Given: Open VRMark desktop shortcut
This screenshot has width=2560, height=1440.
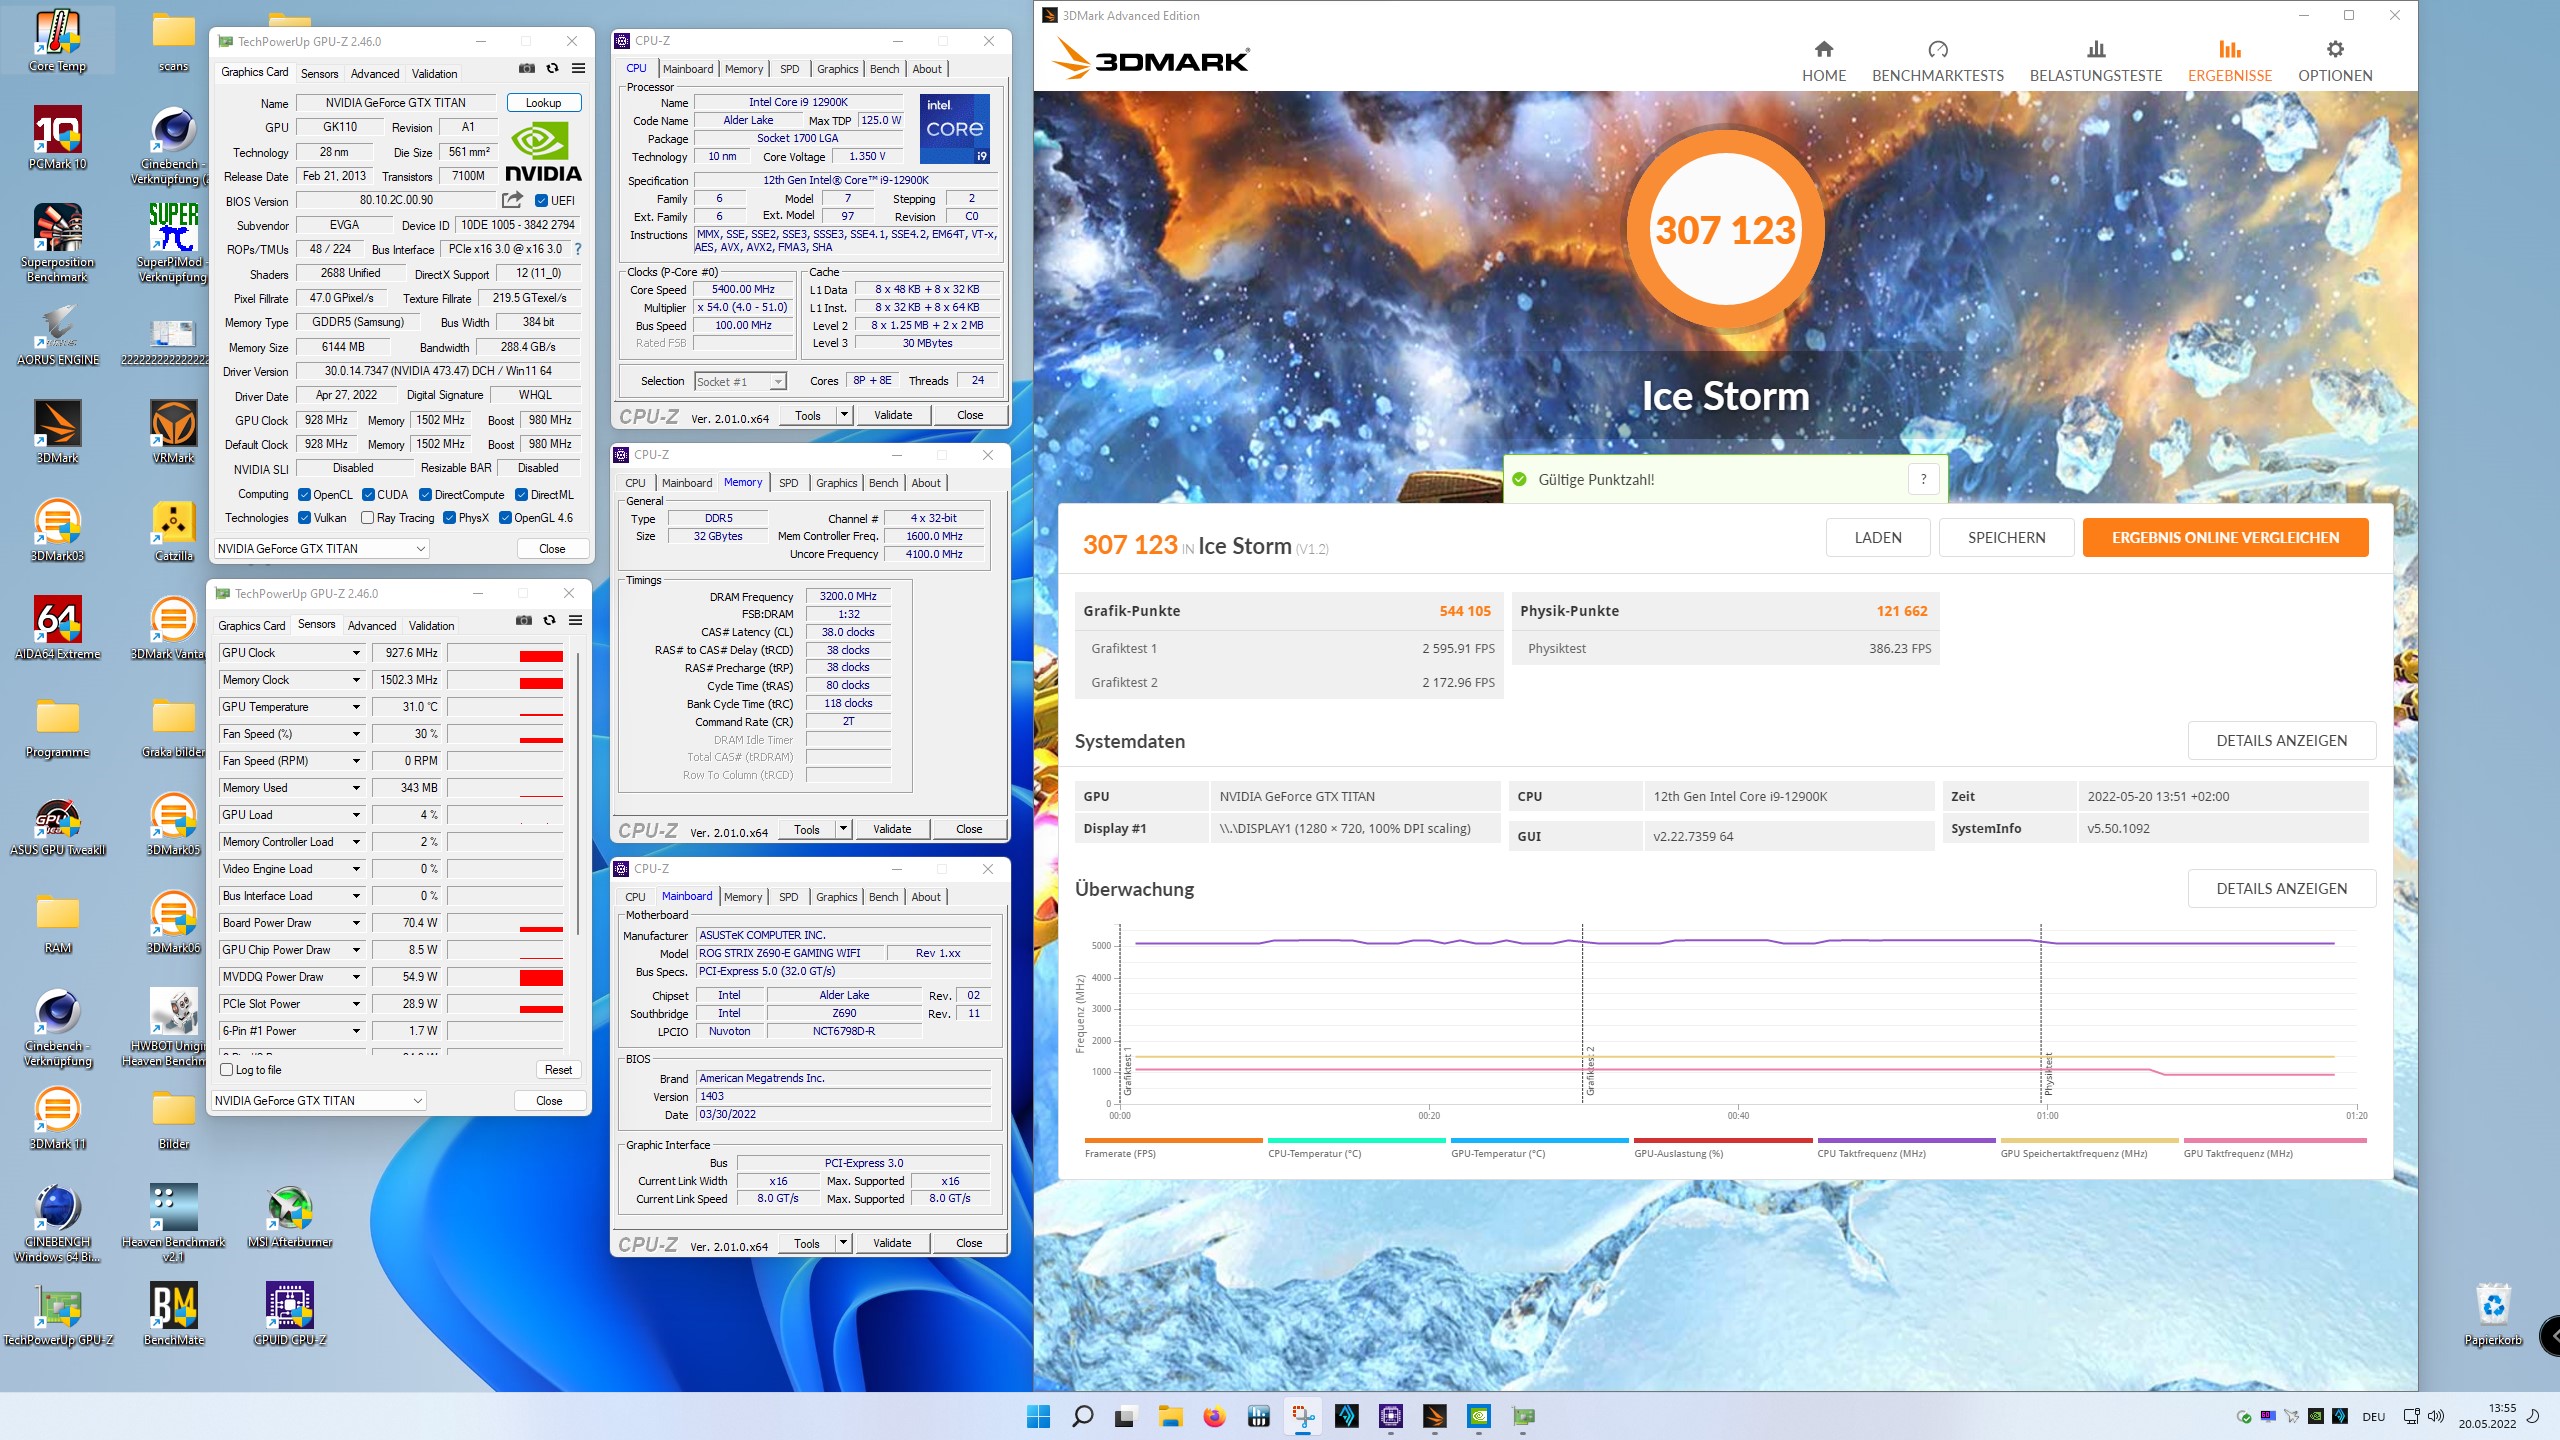Looking at the screenshot, I should coord(173,431).
